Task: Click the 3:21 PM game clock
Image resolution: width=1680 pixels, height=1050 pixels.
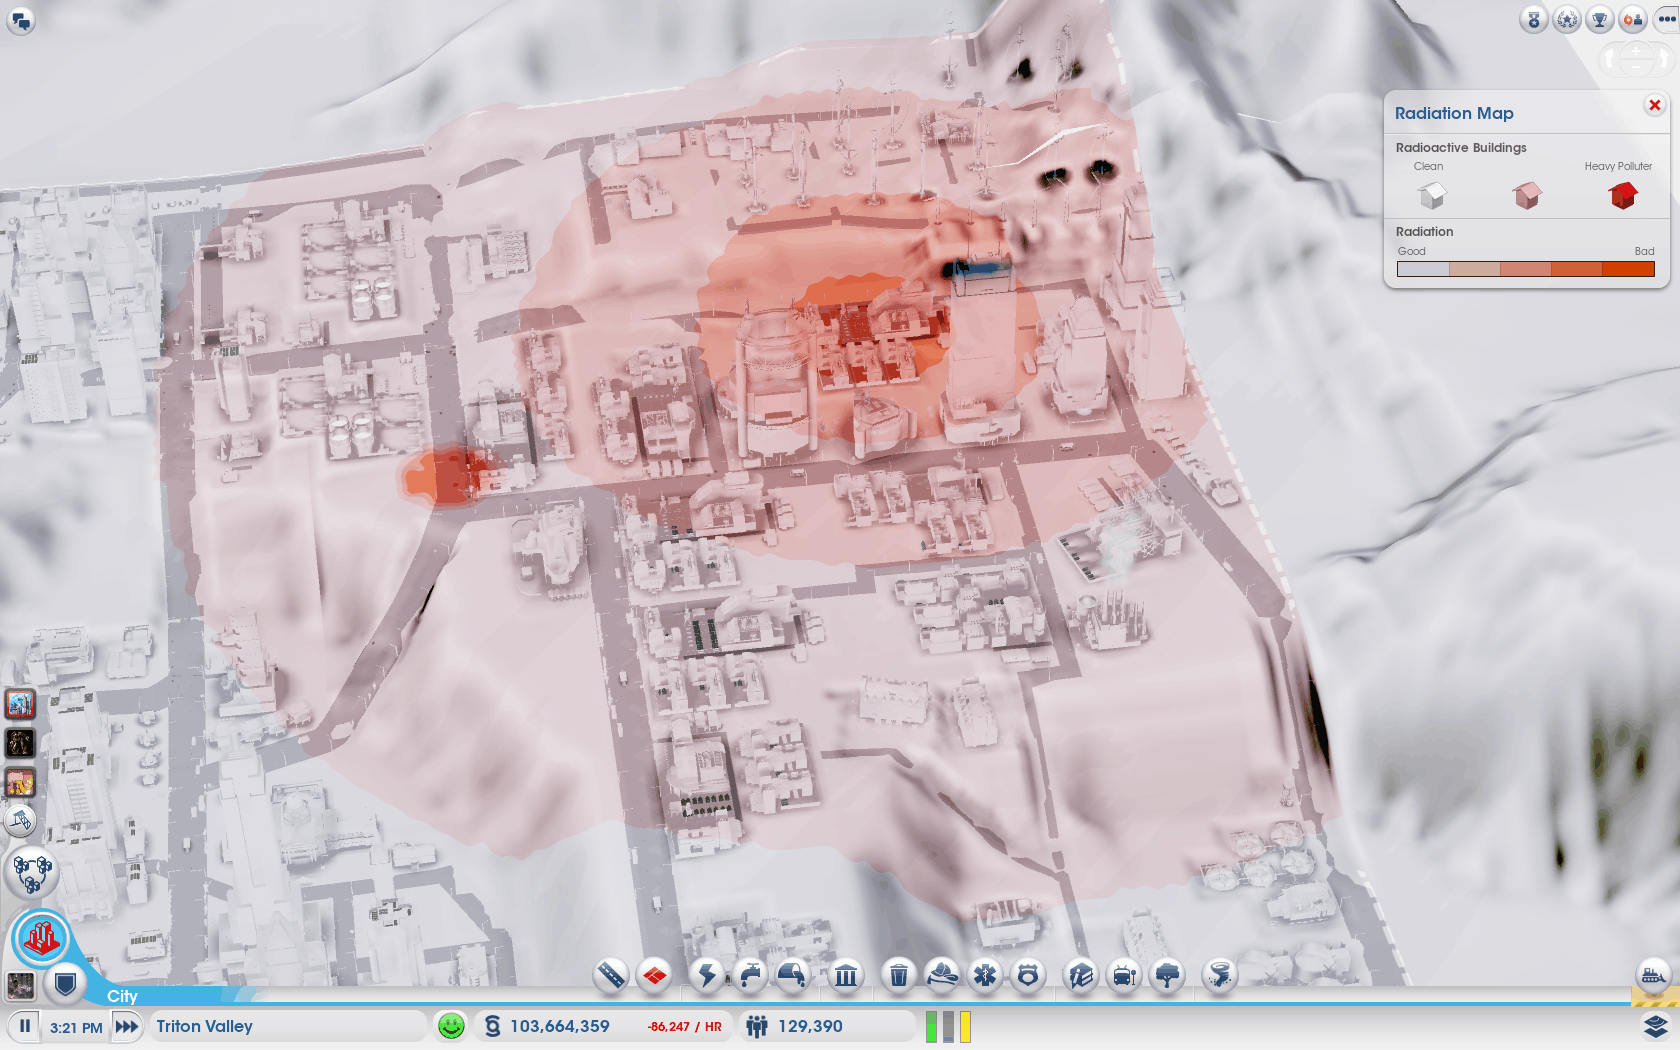Action: point(76,1027)
